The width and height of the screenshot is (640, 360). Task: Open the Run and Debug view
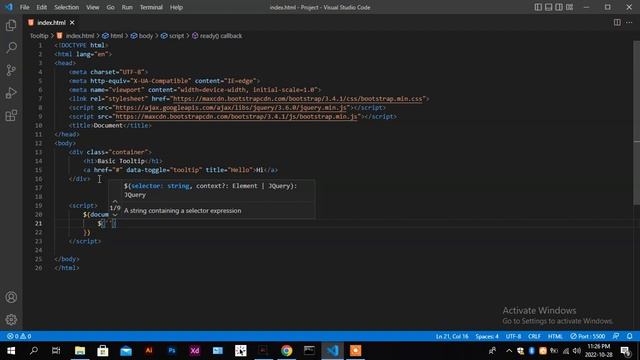11,93
